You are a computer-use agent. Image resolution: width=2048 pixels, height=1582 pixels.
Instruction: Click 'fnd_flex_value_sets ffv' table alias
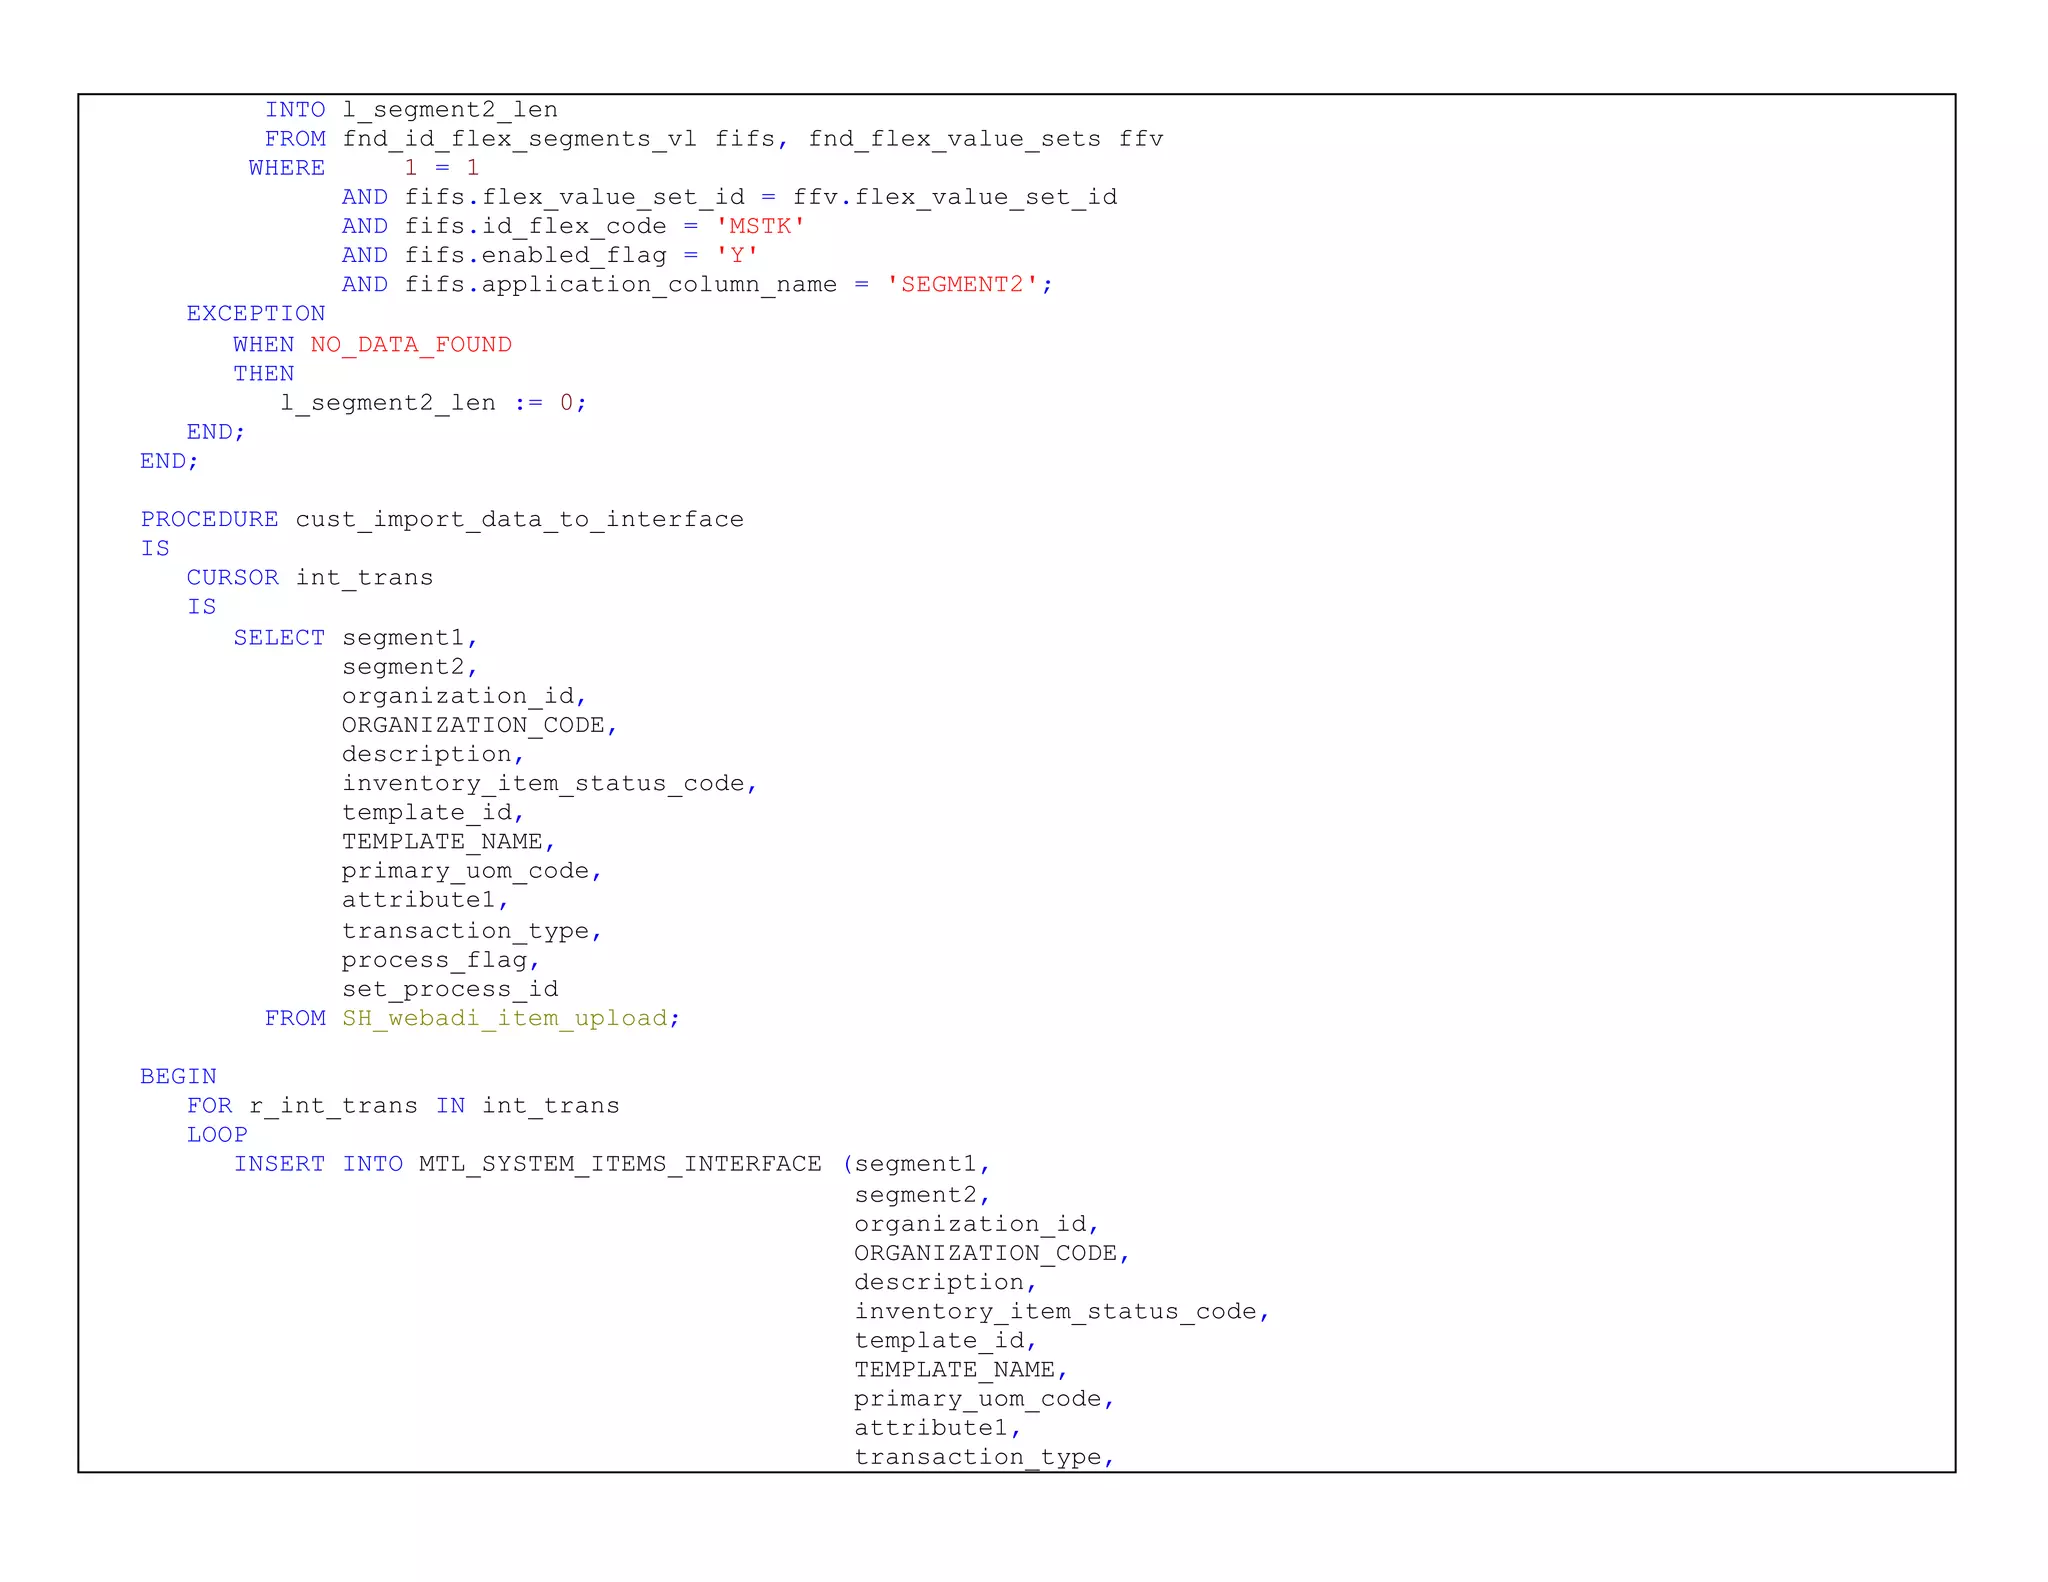click(x=986, y=139)
